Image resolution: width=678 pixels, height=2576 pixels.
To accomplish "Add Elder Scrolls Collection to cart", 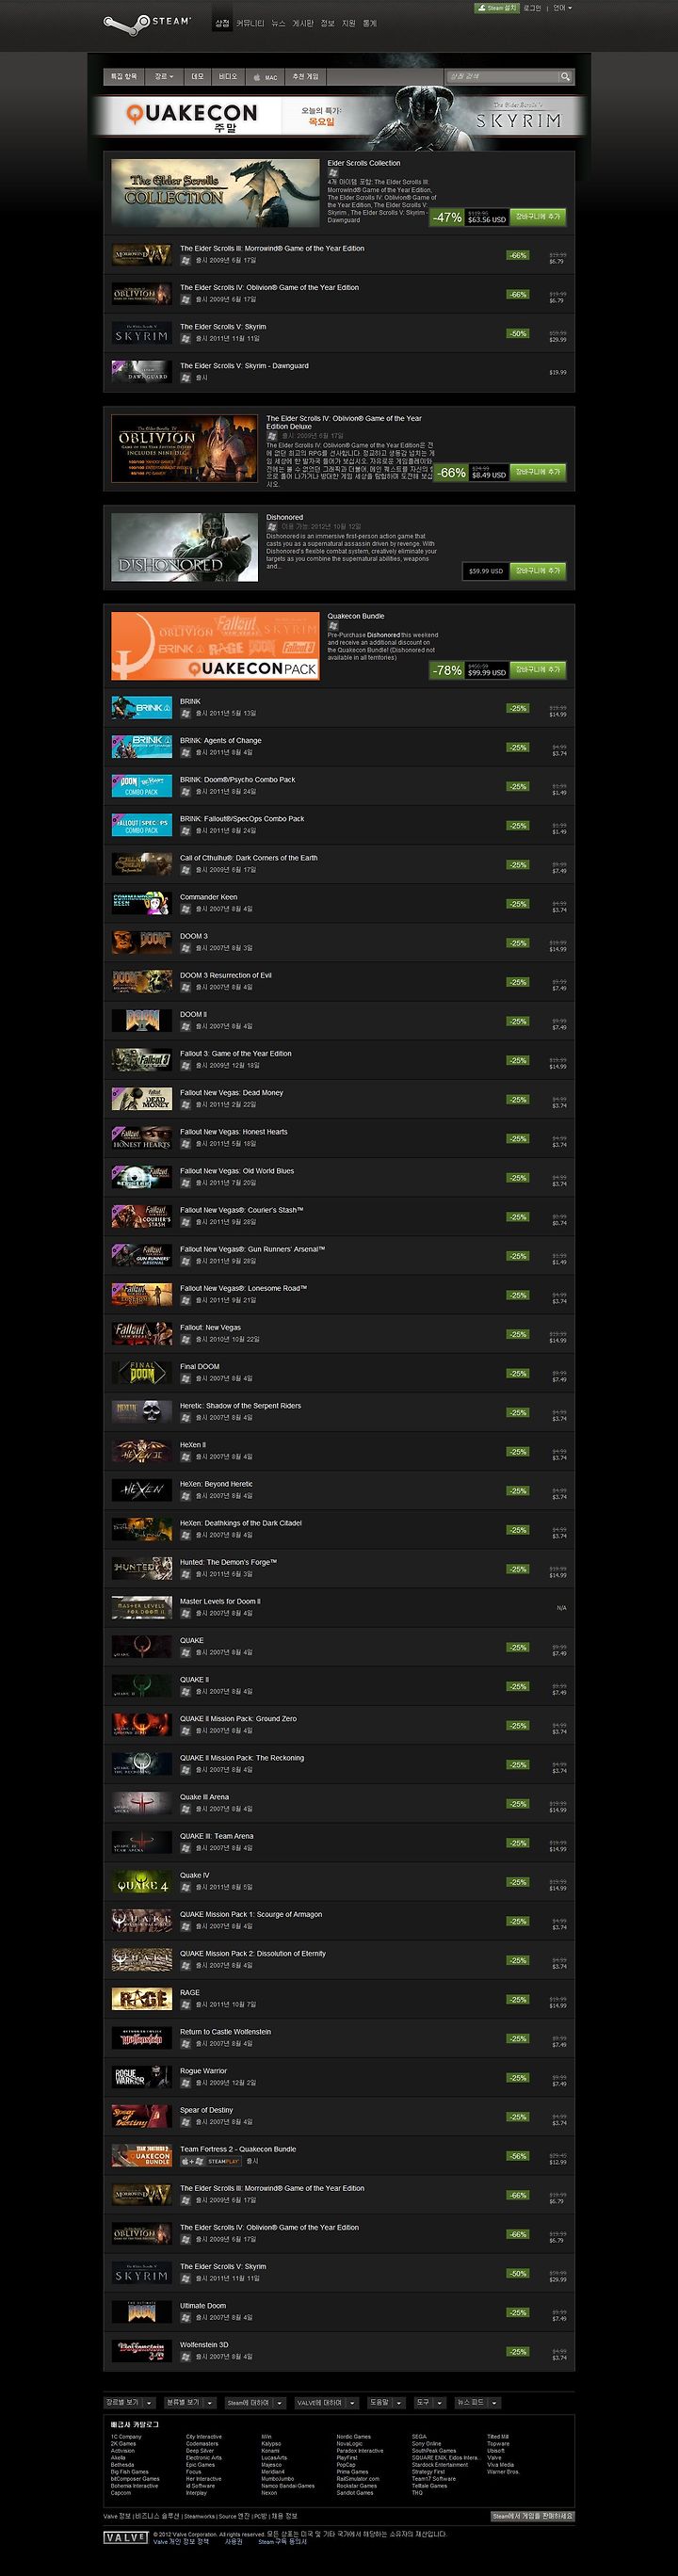I will pyautogui.click(x=538, y=216).
